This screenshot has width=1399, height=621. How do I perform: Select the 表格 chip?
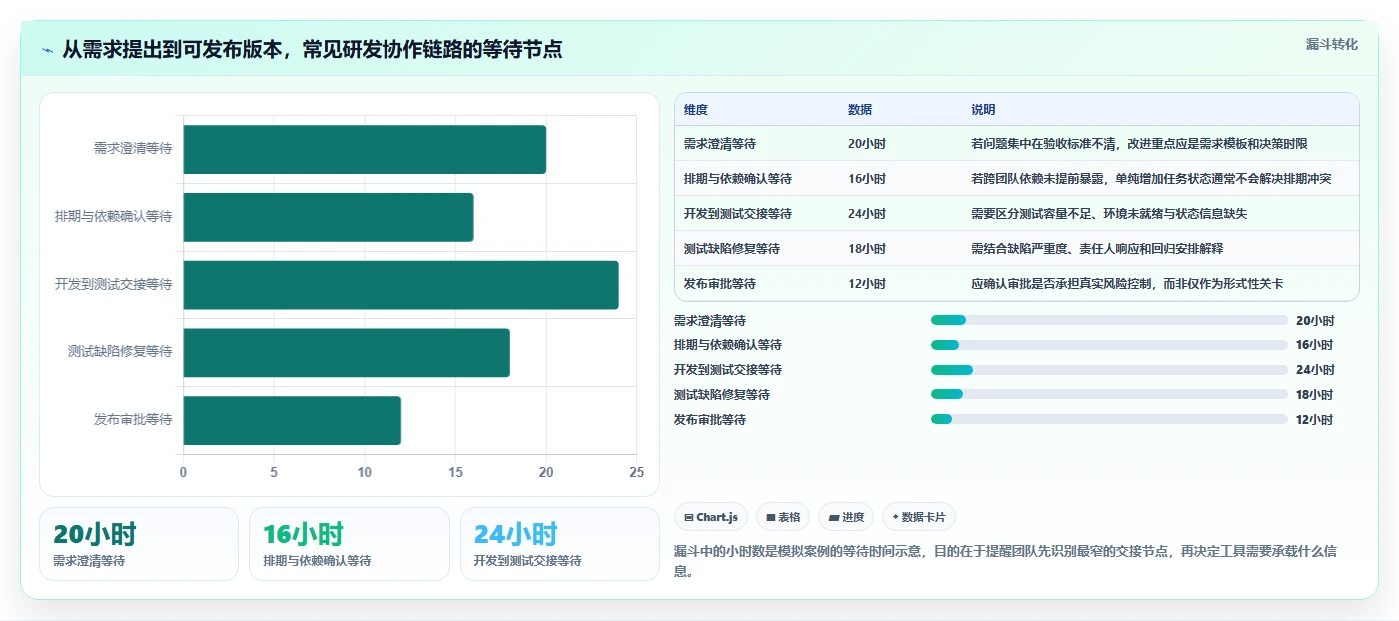[x=783, y=517]
